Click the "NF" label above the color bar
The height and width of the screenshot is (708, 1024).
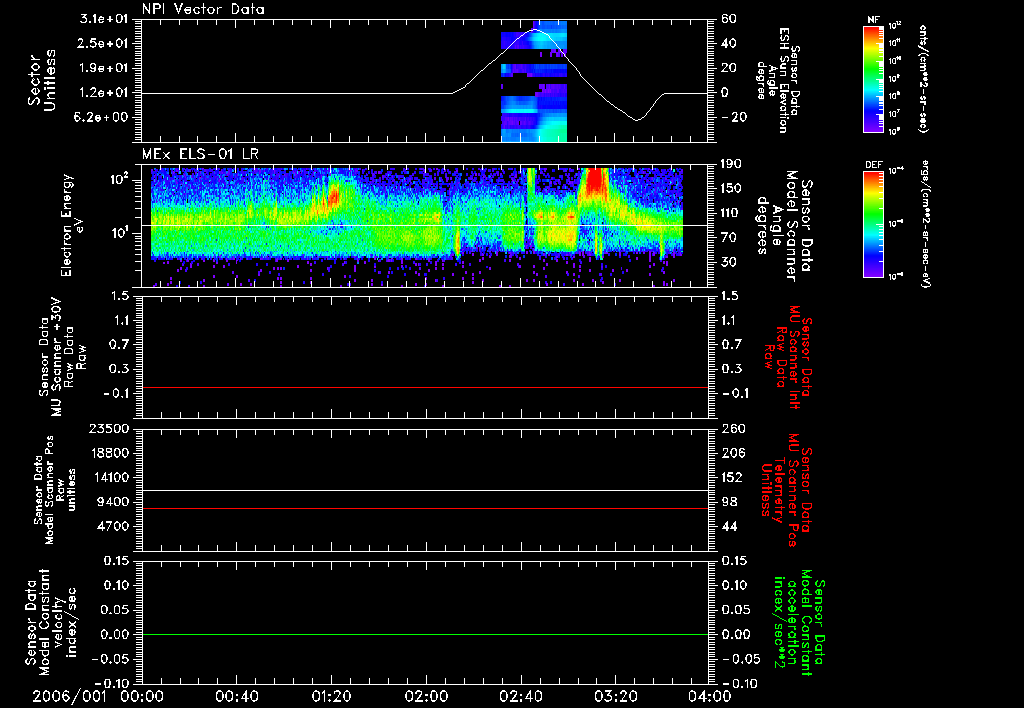[874, 20]
